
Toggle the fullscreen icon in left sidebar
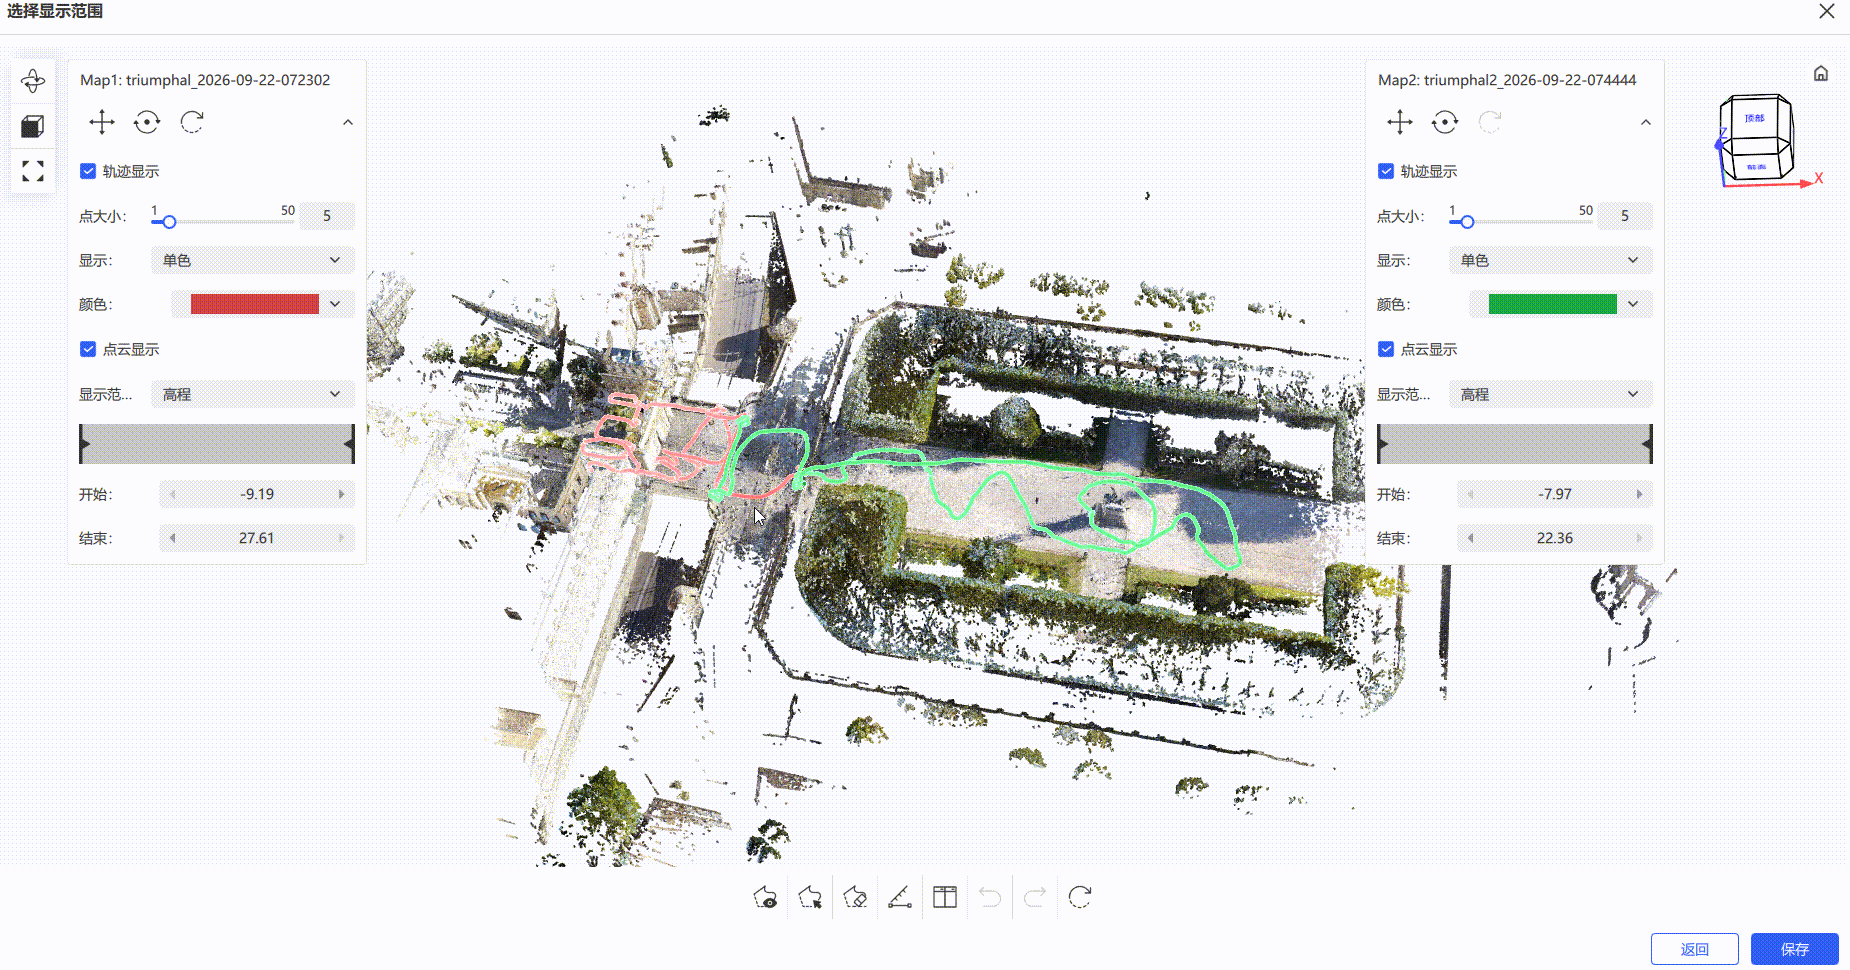click(x=33, y=171)
